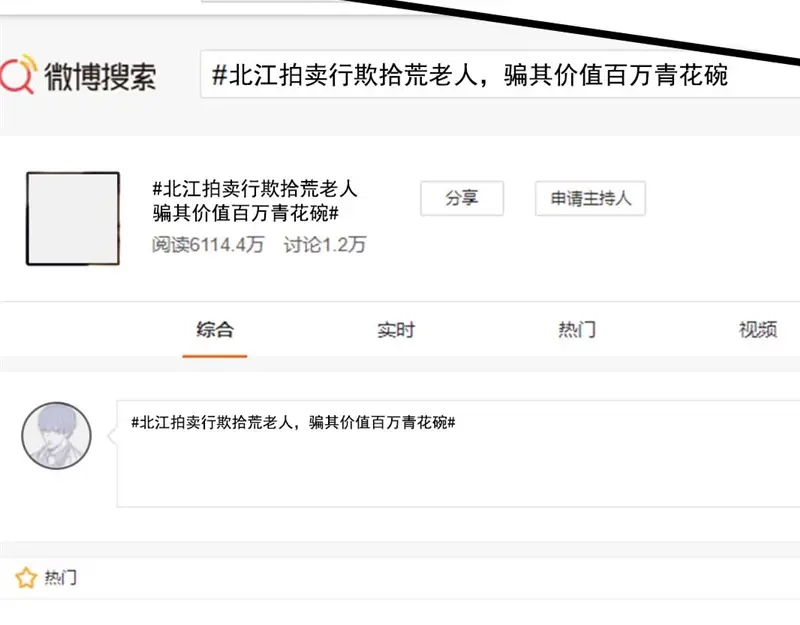Click the second title line 骗其价值百万青花碗#
Viewport: 800px width, 625px height.
pyautogui.click(x=245, y=213)
